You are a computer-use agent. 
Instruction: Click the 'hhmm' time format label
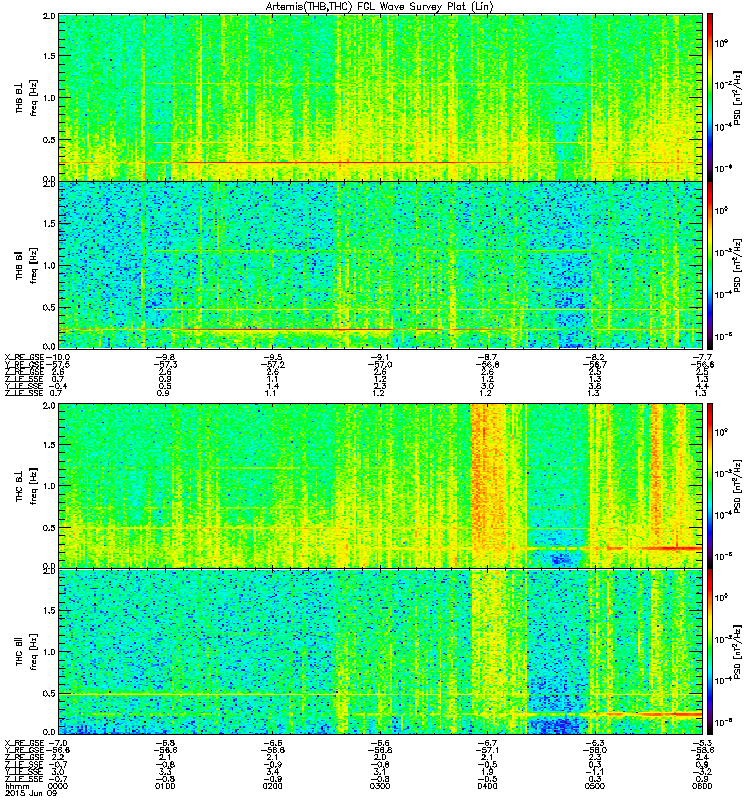click(x=17, y=787)
